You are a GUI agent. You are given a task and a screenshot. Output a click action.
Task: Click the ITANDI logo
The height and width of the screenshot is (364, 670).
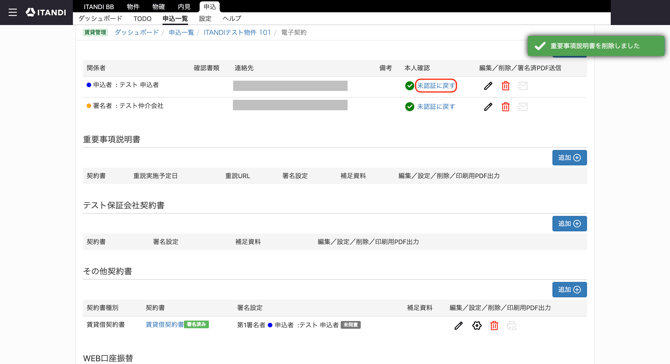click(46, 12)
